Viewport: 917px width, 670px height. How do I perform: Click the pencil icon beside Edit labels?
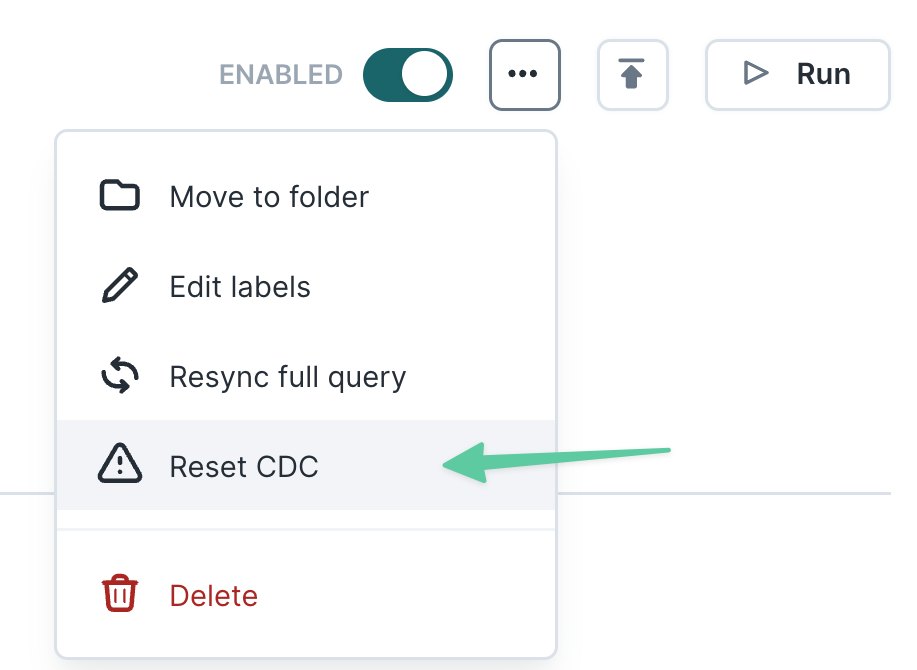(120, 287)
